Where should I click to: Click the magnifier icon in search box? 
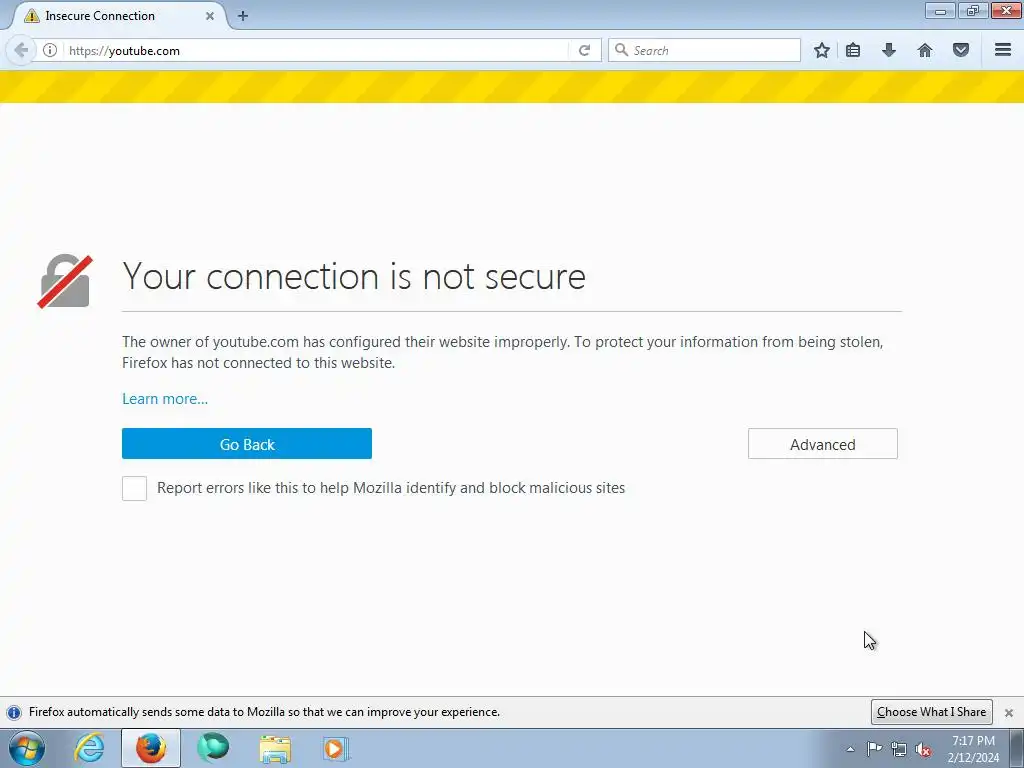tap(621, 50)
